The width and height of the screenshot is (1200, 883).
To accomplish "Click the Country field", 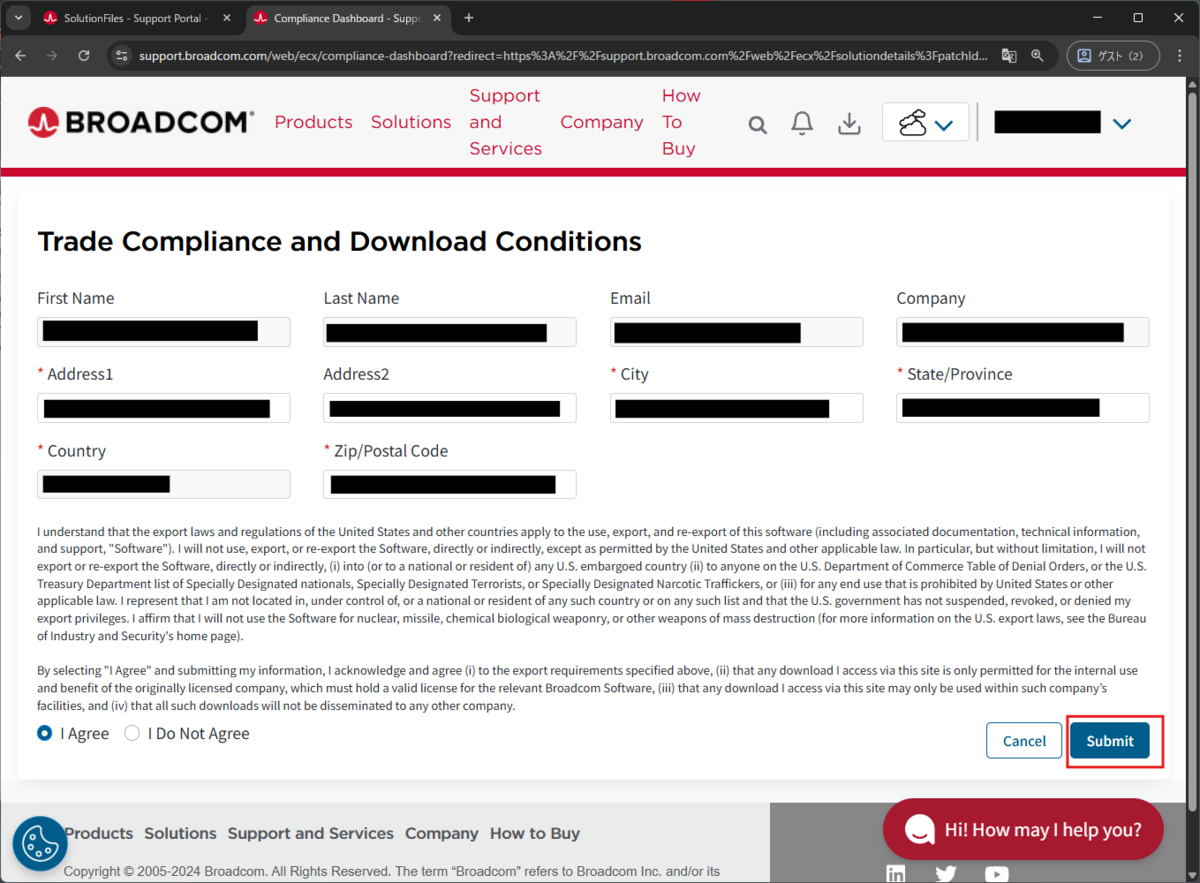I will tap(164, 484).
